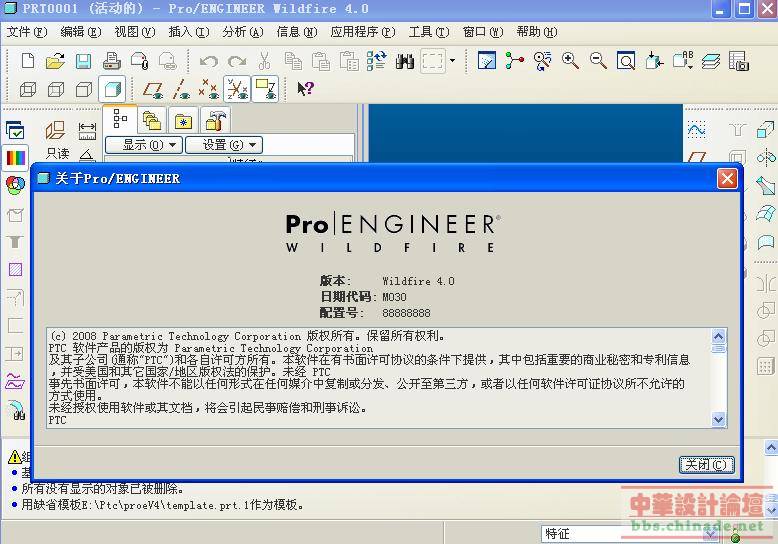
Task: Click the sketch curve icon on right toolbar
Action: point(697,130)
